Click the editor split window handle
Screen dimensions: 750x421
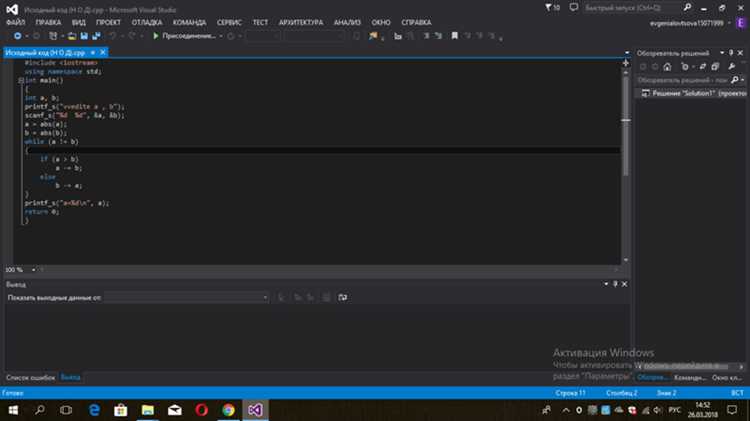(626, 63)
